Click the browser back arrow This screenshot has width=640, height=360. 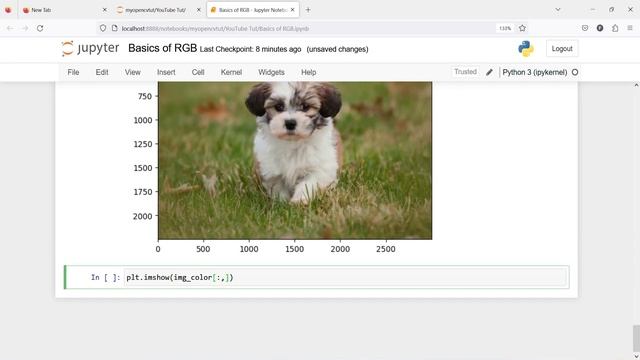10,28
